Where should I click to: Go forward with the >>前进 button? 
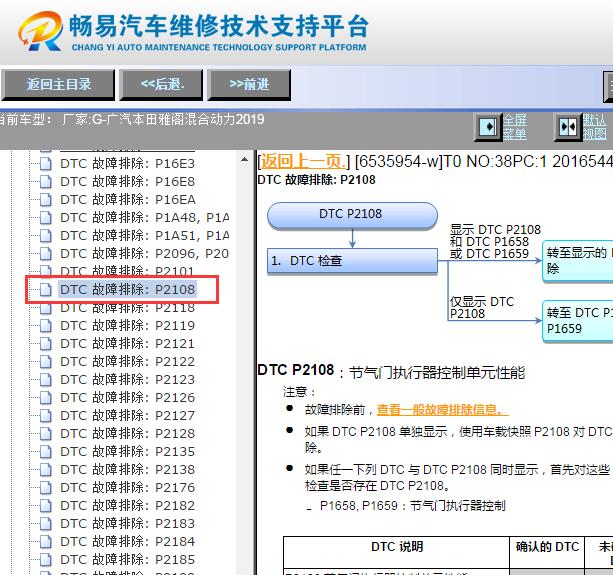coord(249,85)
